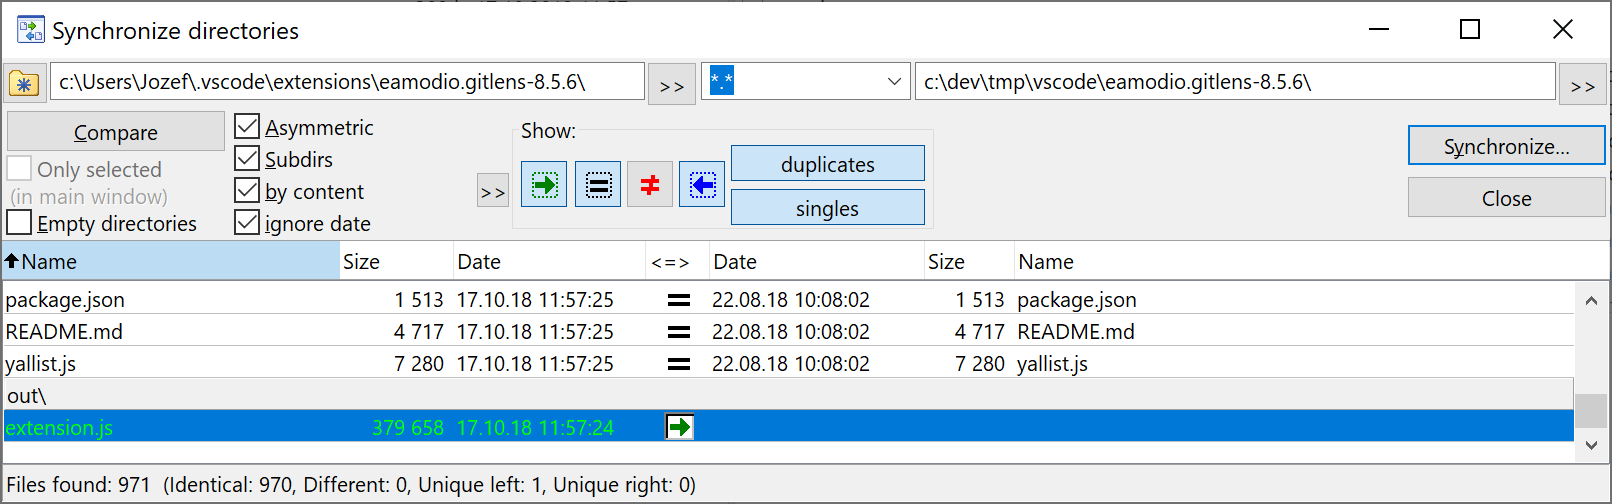1612x504 pixels.
Task: Open left directory browse >> button
Action: pos(672,85)
